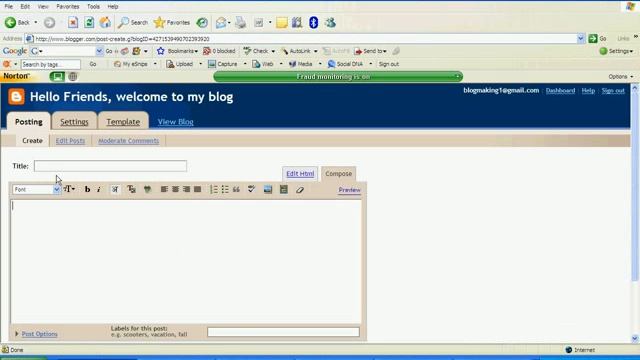The image size is (640, 360).
Task: Switch to the Template tab
Action: [123, 122]
